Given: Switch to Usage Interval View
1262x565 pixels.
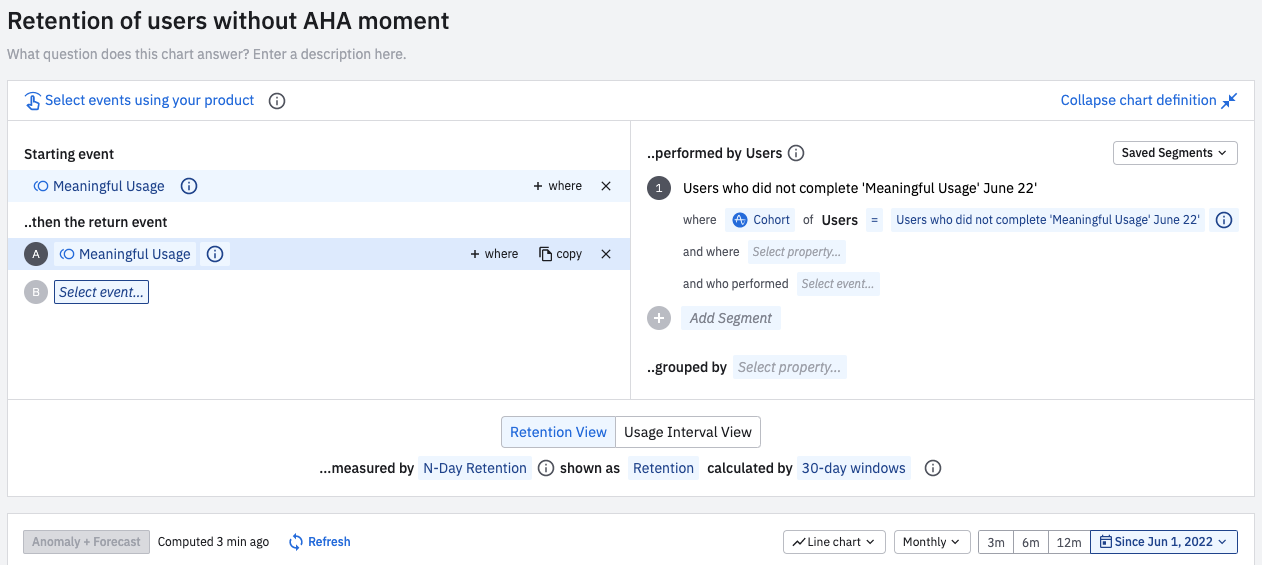Looking at the screenshot, I should click(687, 432).
